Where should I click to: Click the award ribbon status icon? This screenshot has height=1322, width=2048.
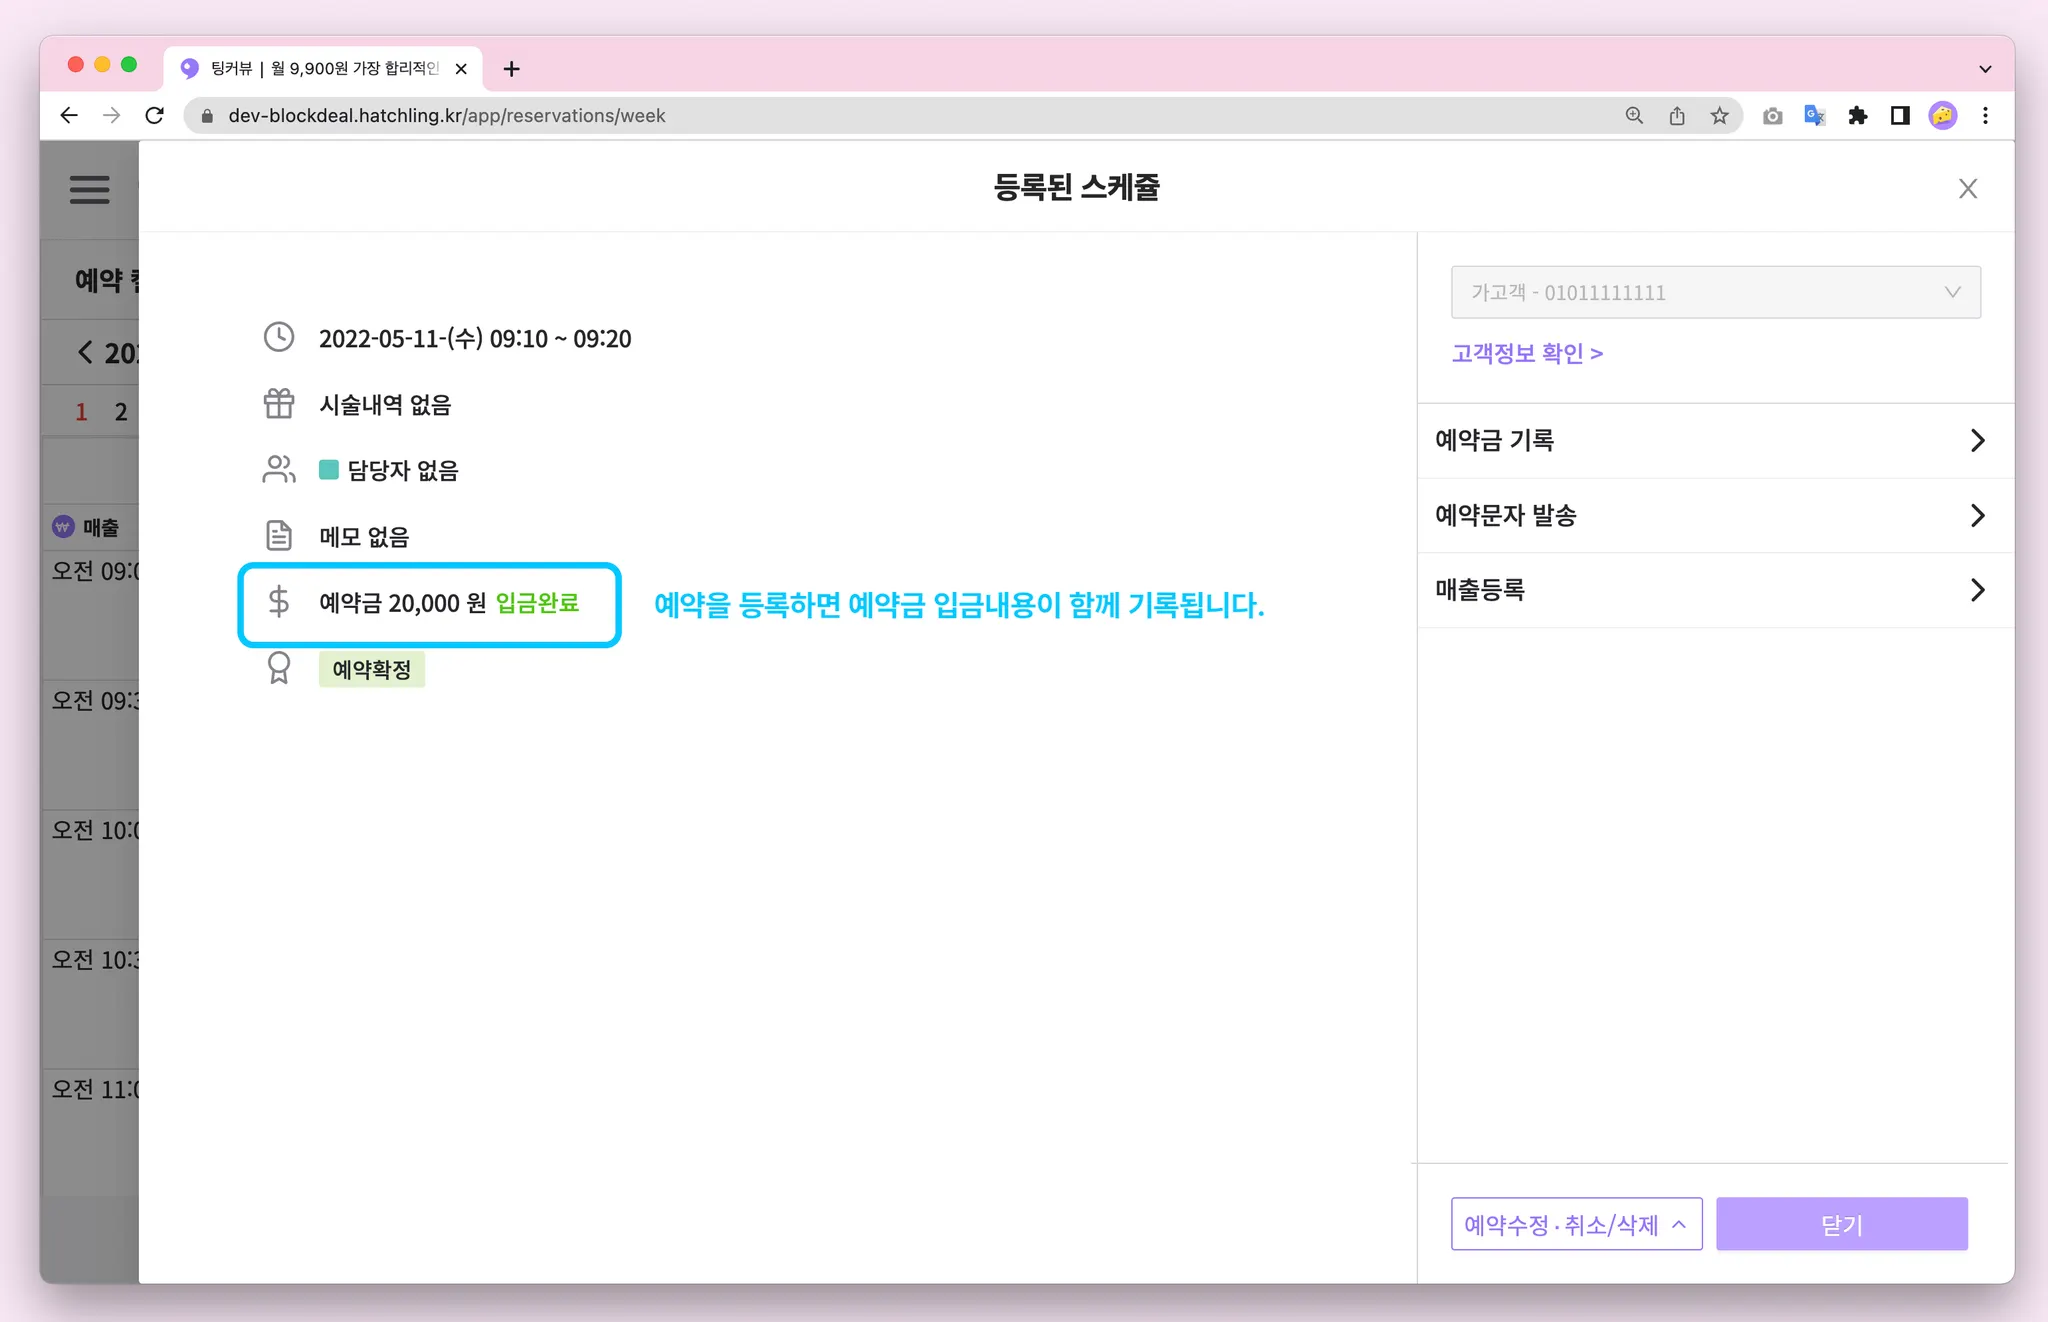coord(279,668)
